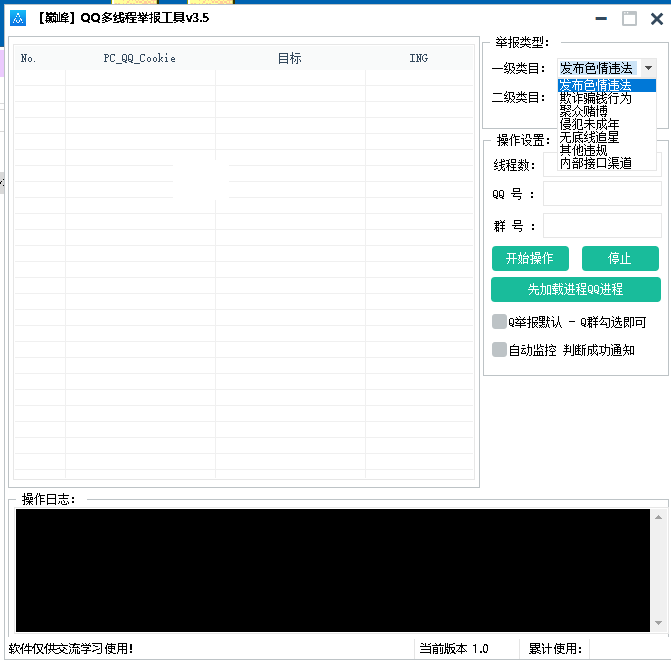This screenshot has width=671, height=667.
Task: Click the PC_QQ_Cookie column header
Action: (140, 58)
